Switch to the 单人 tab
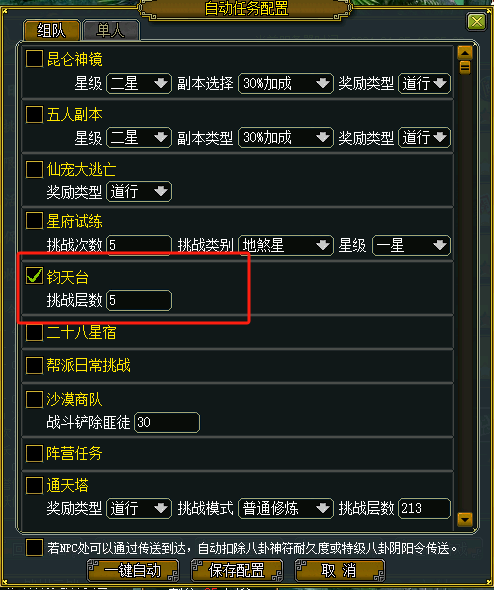 coord(111,30)
